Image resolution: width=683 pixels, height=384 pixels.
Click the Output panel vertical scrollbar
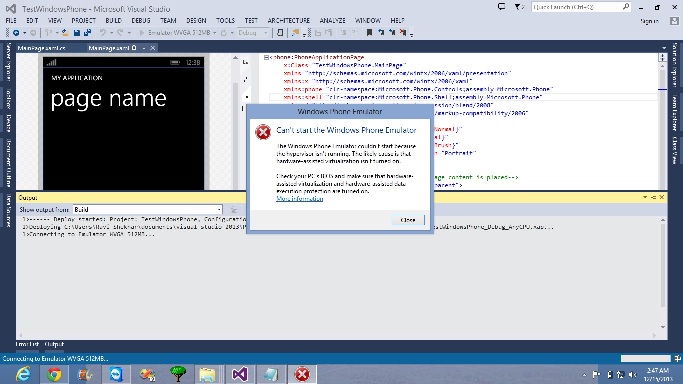[663, 273]
